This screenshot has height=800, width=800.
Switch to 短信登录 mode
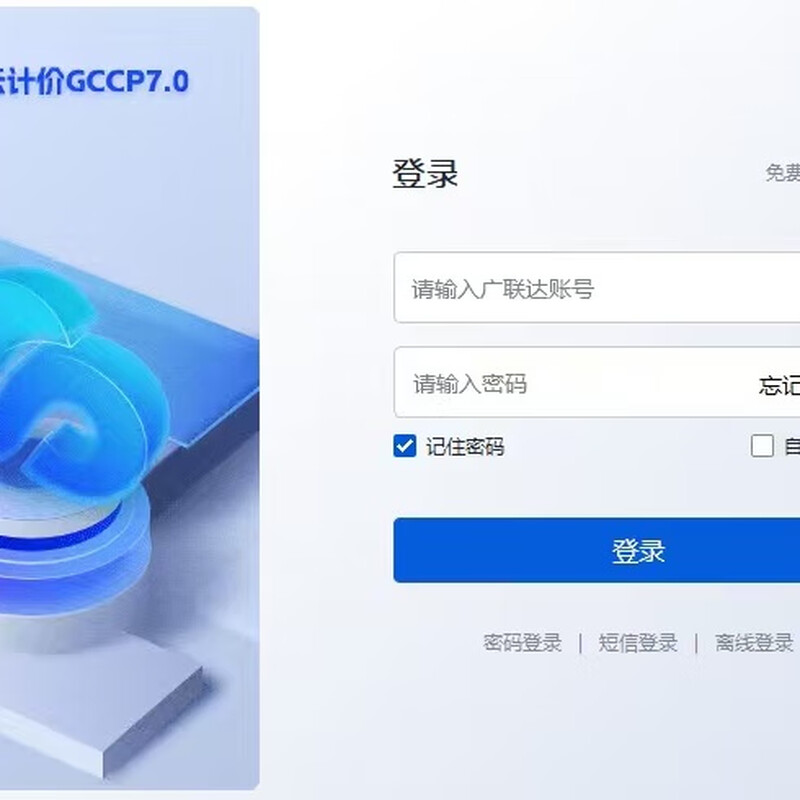(x=638, y=643)
